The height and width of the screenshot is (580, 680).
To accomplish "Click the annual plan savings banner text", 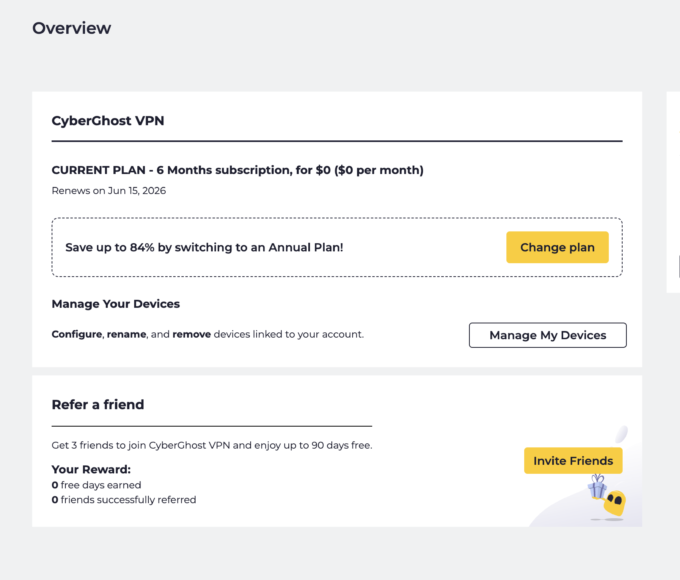I will [204, 247].
